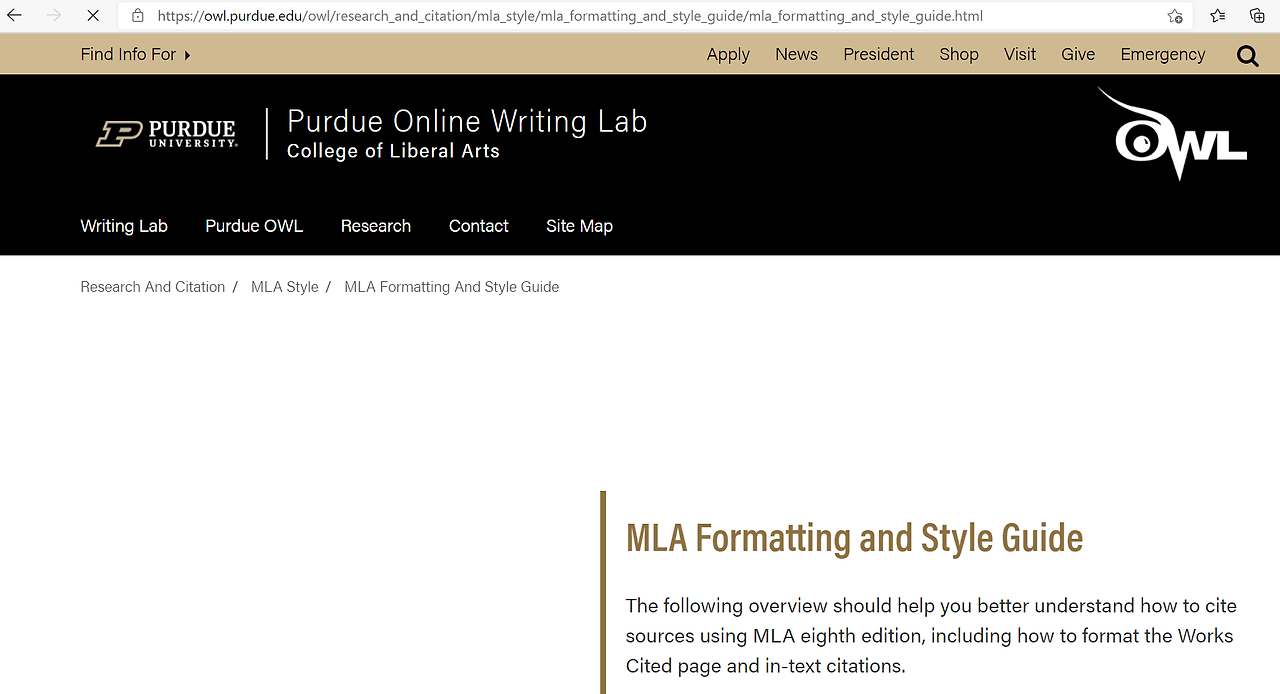View site info via lock icon
The height and width of the screenshot is (694, 1280).
(x=138, y=16)
